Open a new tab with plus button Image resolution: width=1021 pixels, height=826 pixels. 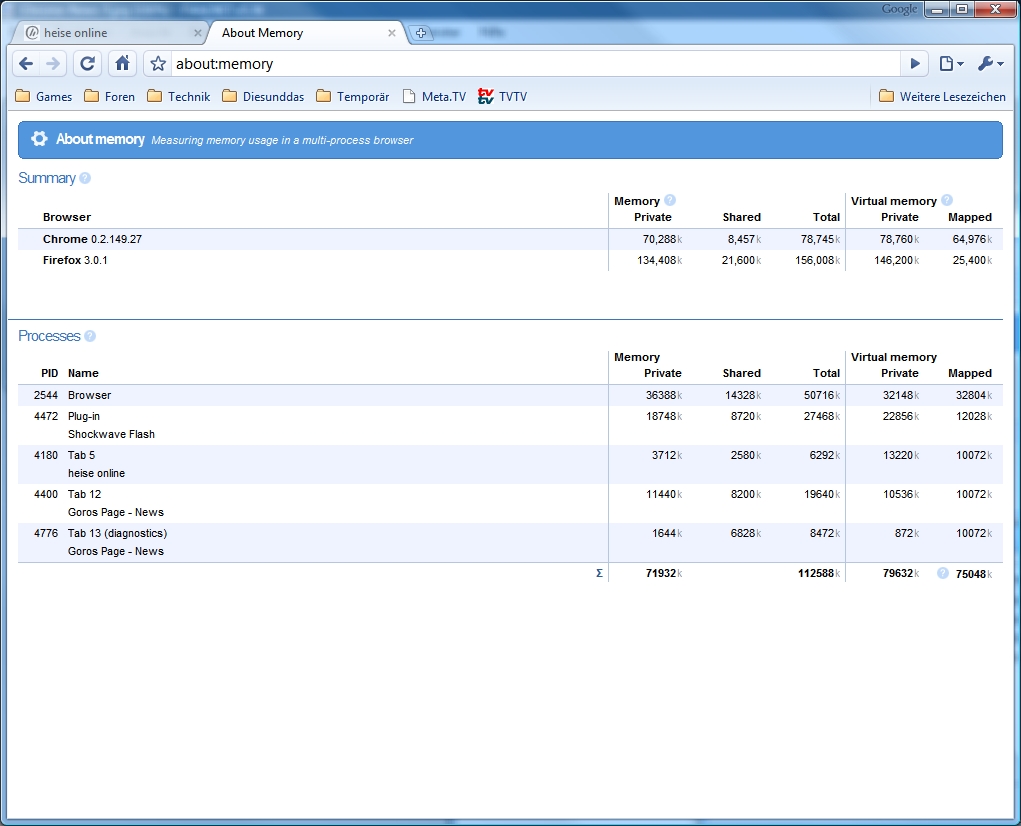[421, 33]
